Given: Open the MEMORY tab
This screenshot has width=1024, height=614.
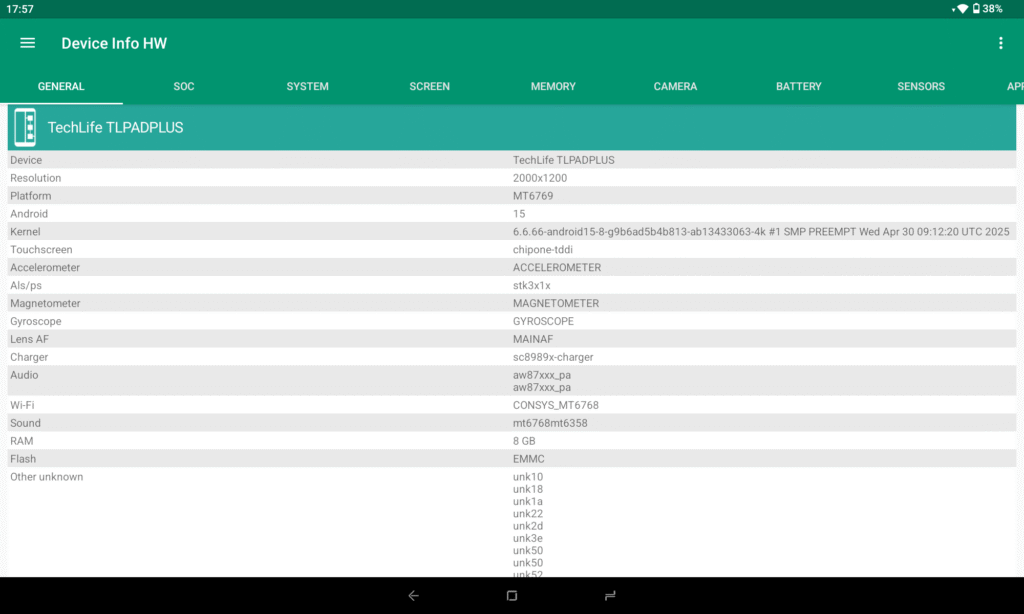Looking at the screenshot, I should [553, 87].
